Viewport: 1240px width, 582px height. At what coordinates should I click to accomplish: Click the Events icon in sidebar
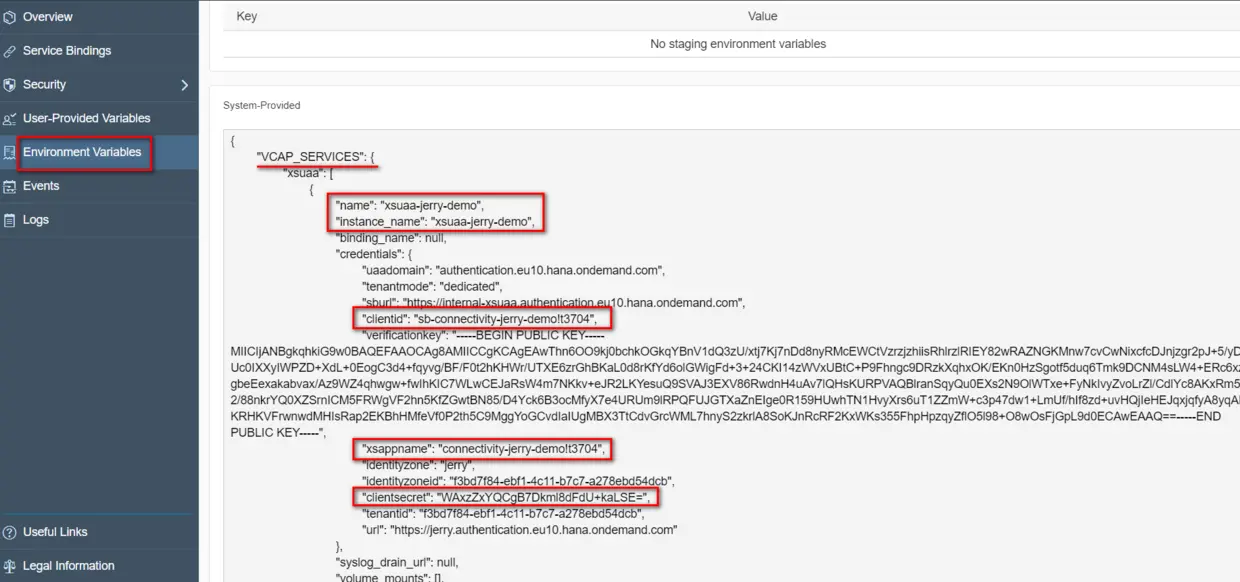[9, 186]
